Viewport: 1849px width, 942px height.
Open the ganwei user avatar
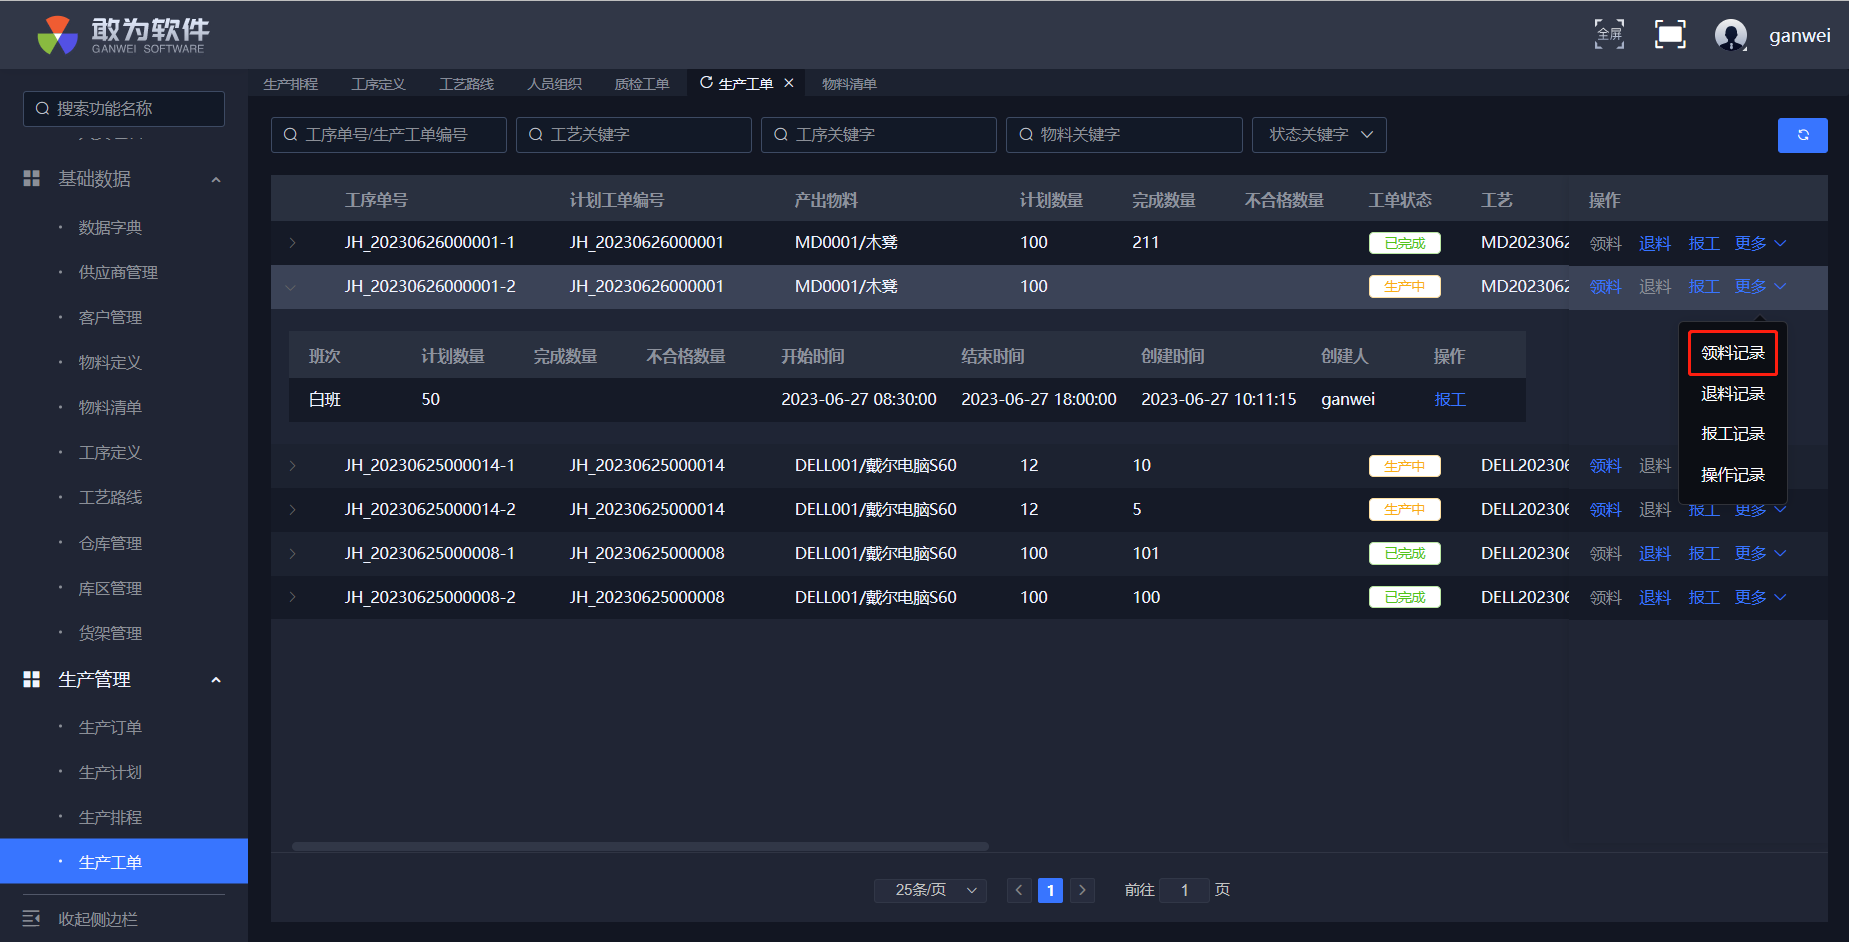(1730, 35)
